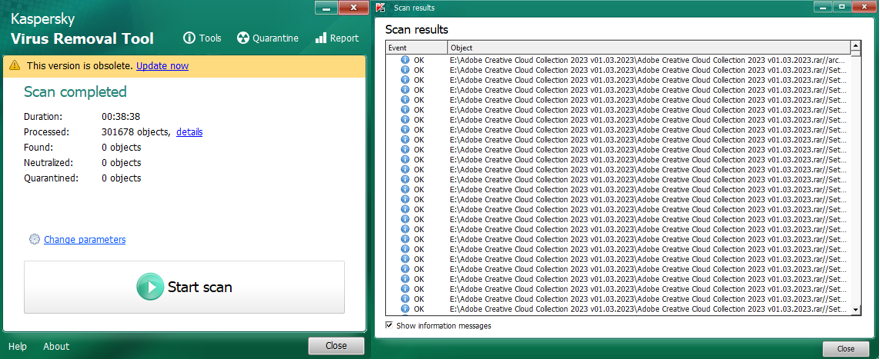Open the processed objects details link

189,132
